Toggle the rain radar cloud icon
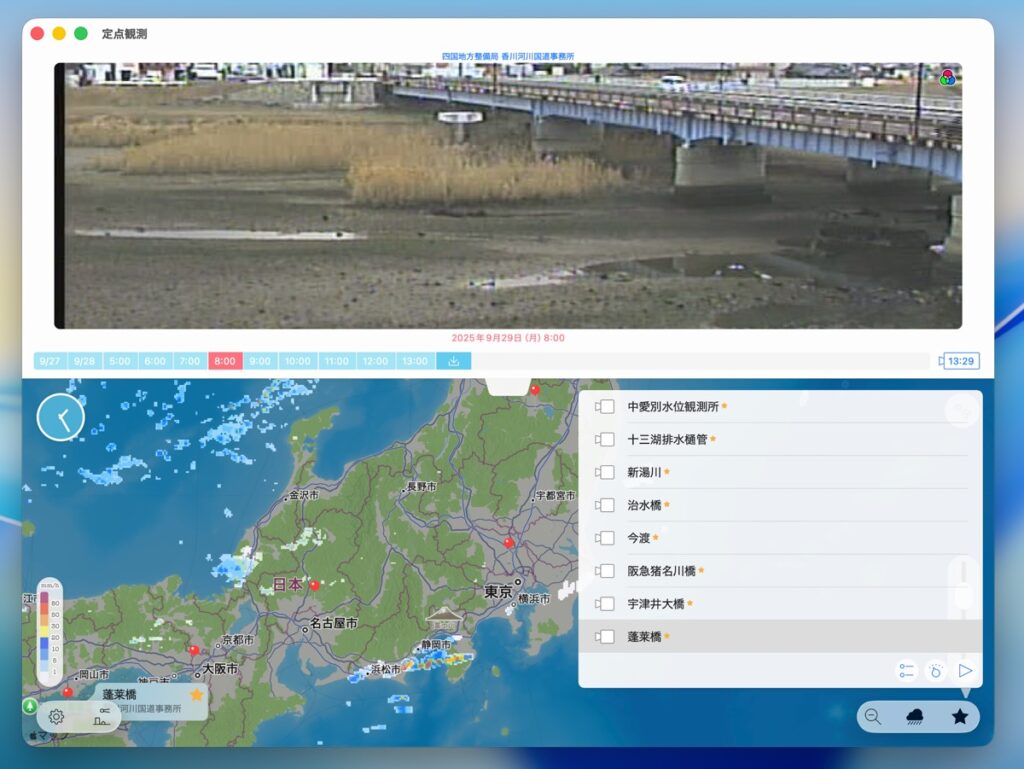Image resolution: width=1024 pixels, height=769 pixels. point(915,716)
